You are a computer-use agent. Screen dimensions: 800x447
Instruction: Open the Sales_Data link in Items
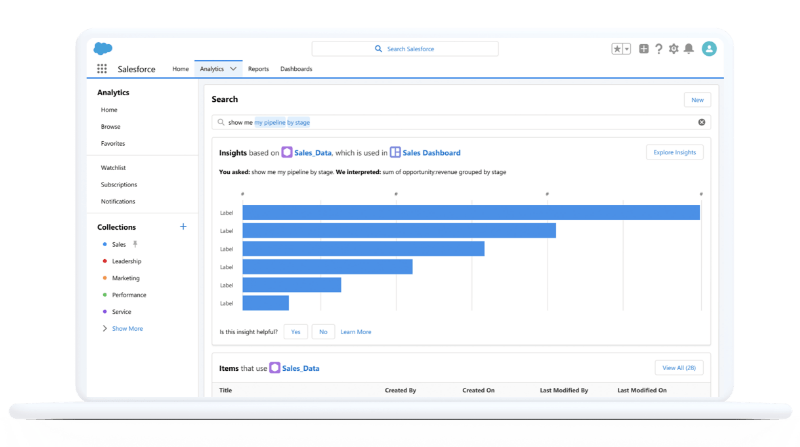301,368
